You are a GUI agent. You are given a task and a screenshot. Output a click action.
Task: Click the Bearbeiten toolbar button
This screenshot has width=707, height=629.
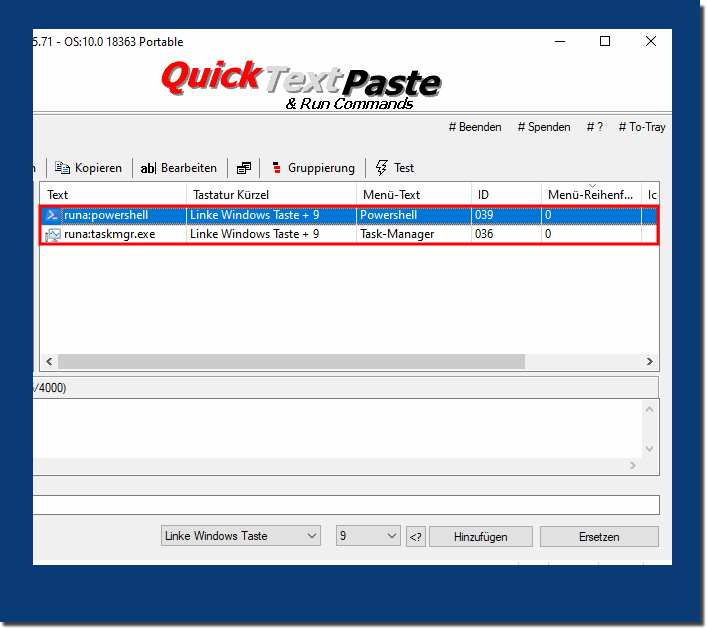[x=179, y=168]
